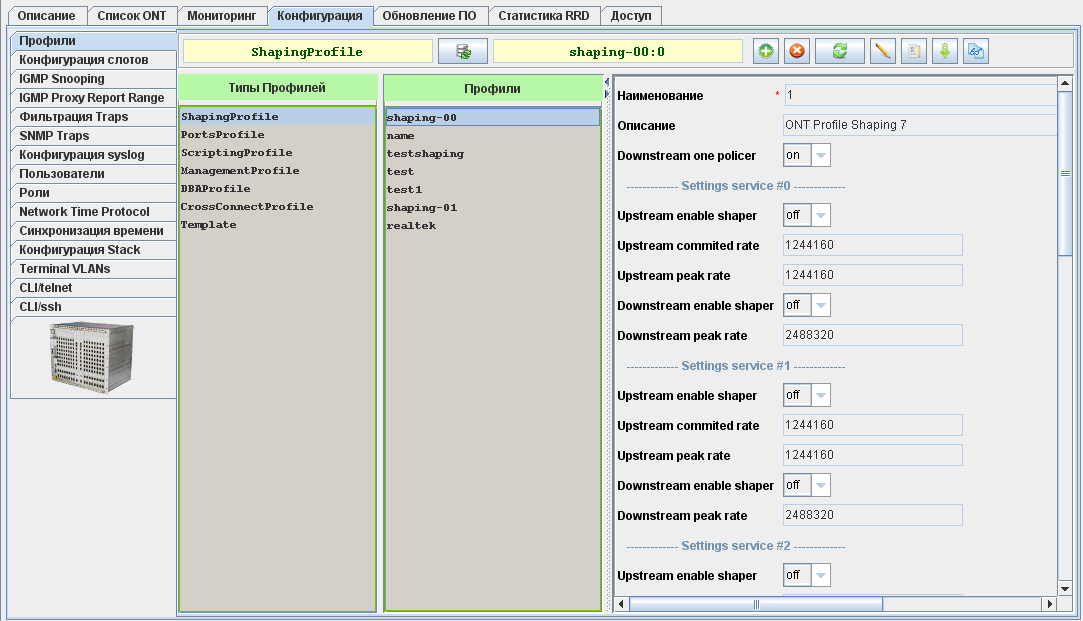
Task: Open IGMP Proxy Report Range item
Action: pyautogui.click(x=94, y=98)
